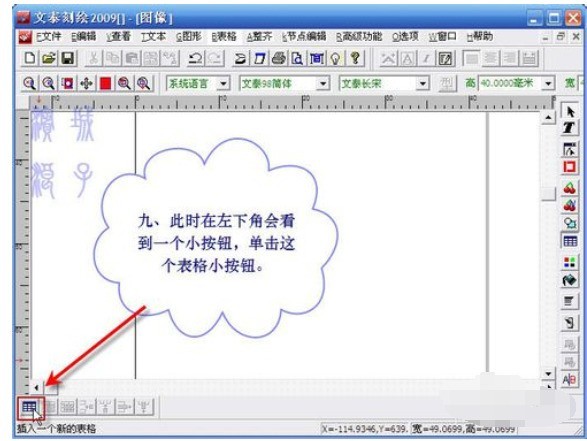Select the node edit tool
Image resolution: width=587 pixels, height=441 pixels.
click(570, 149)
